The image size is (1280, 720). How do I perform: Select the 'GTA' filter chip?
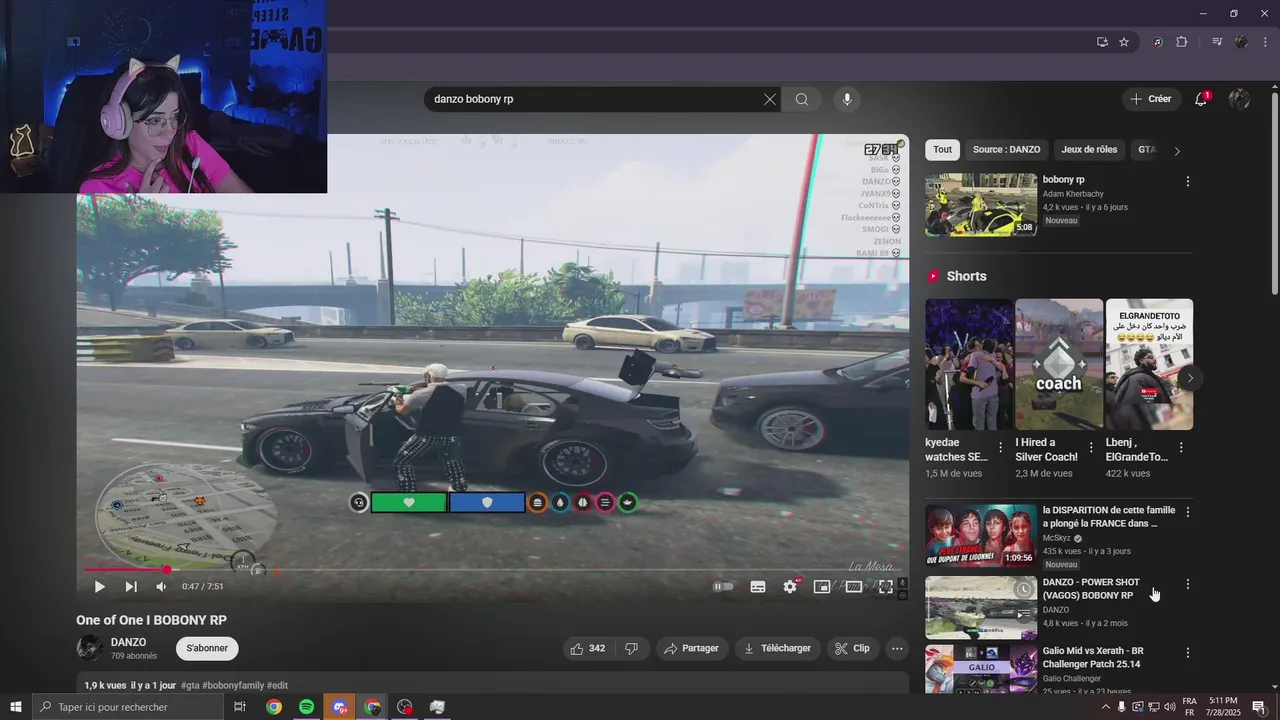[1146, 149]
